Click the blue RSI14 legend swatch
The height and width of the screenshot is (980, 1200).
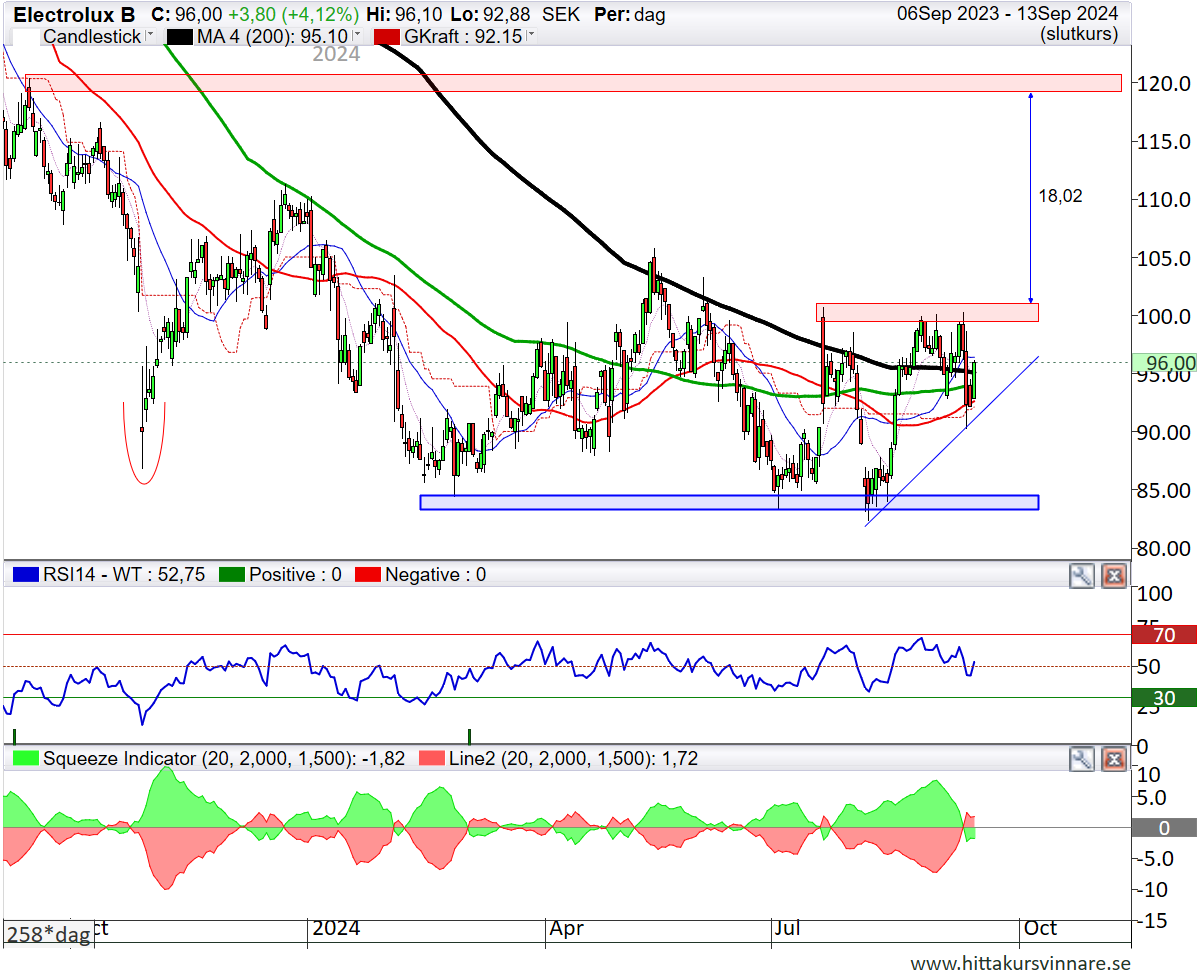pos(25,575)
